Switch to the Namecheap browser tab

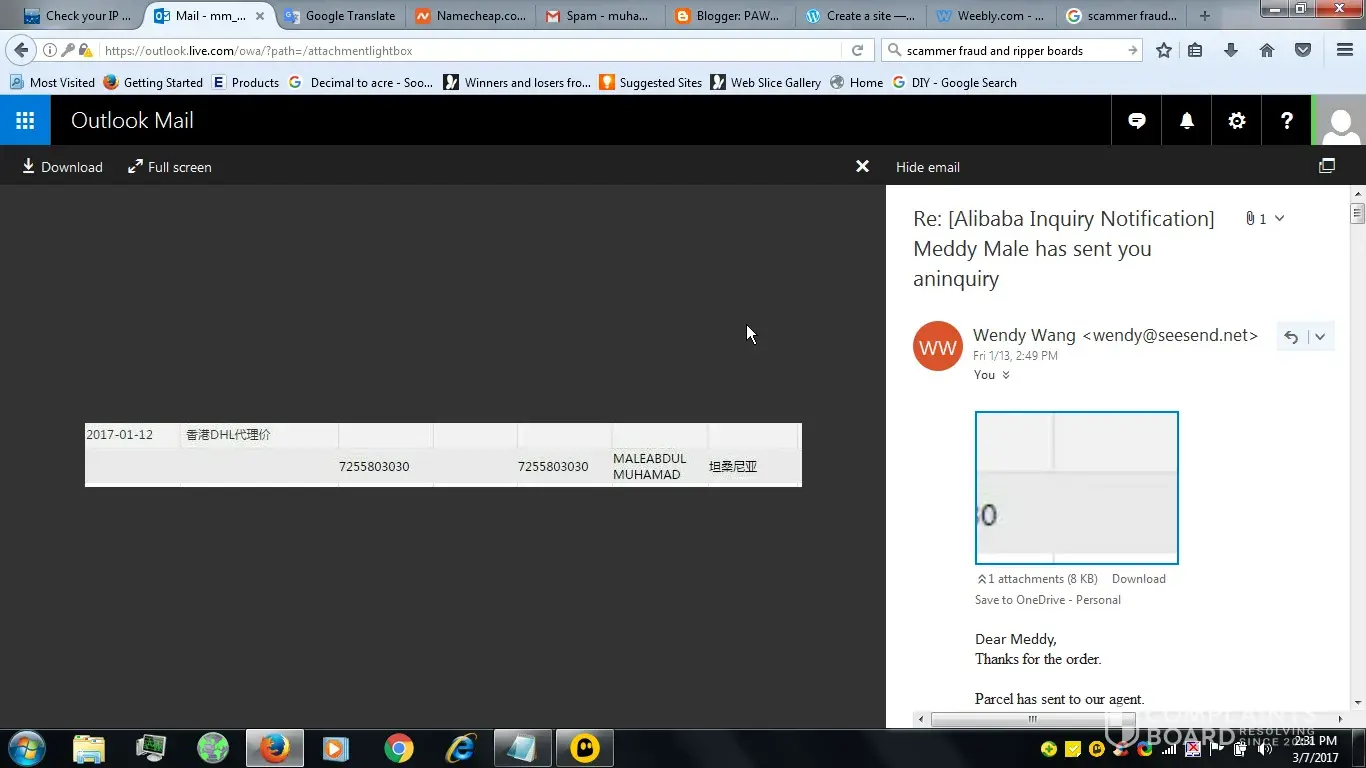click(471, 16)
